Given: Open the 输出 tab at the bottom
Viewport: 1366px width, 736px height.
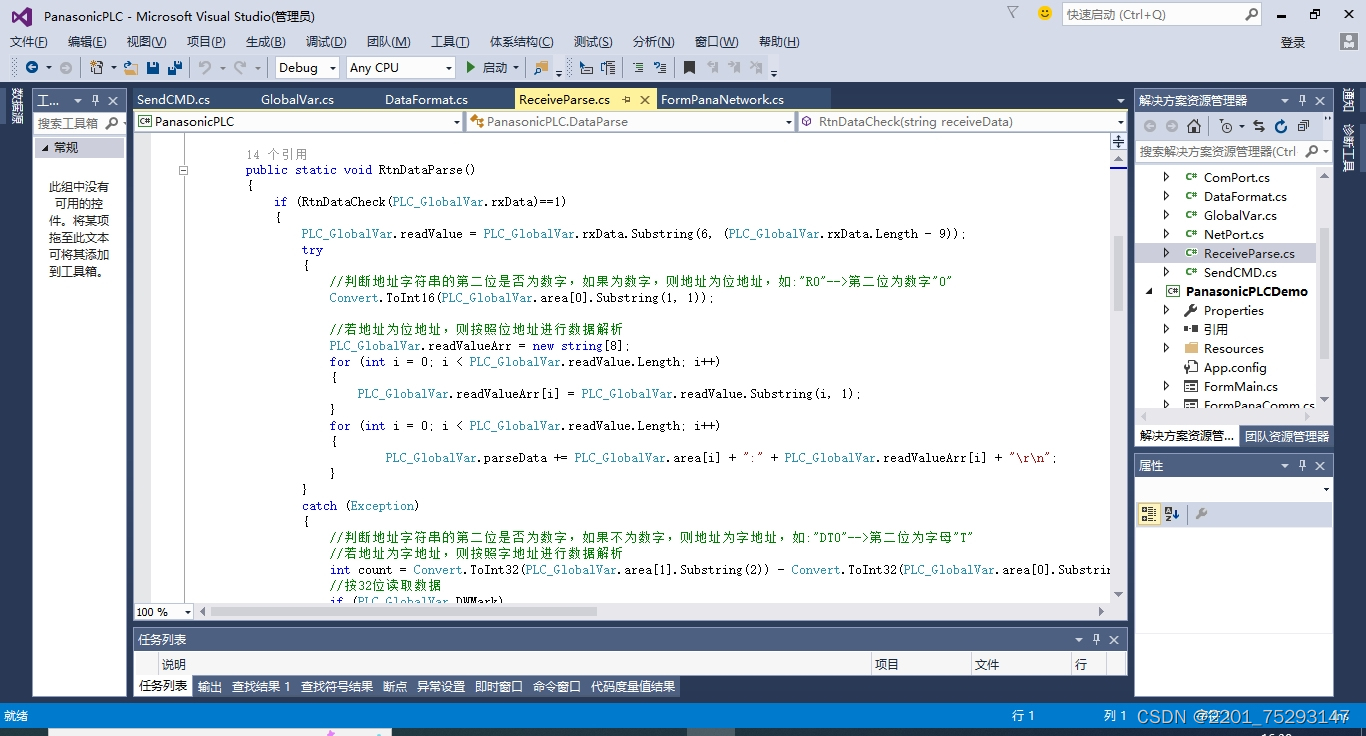Looking at the screenshot, I should (x=210, y=687).
